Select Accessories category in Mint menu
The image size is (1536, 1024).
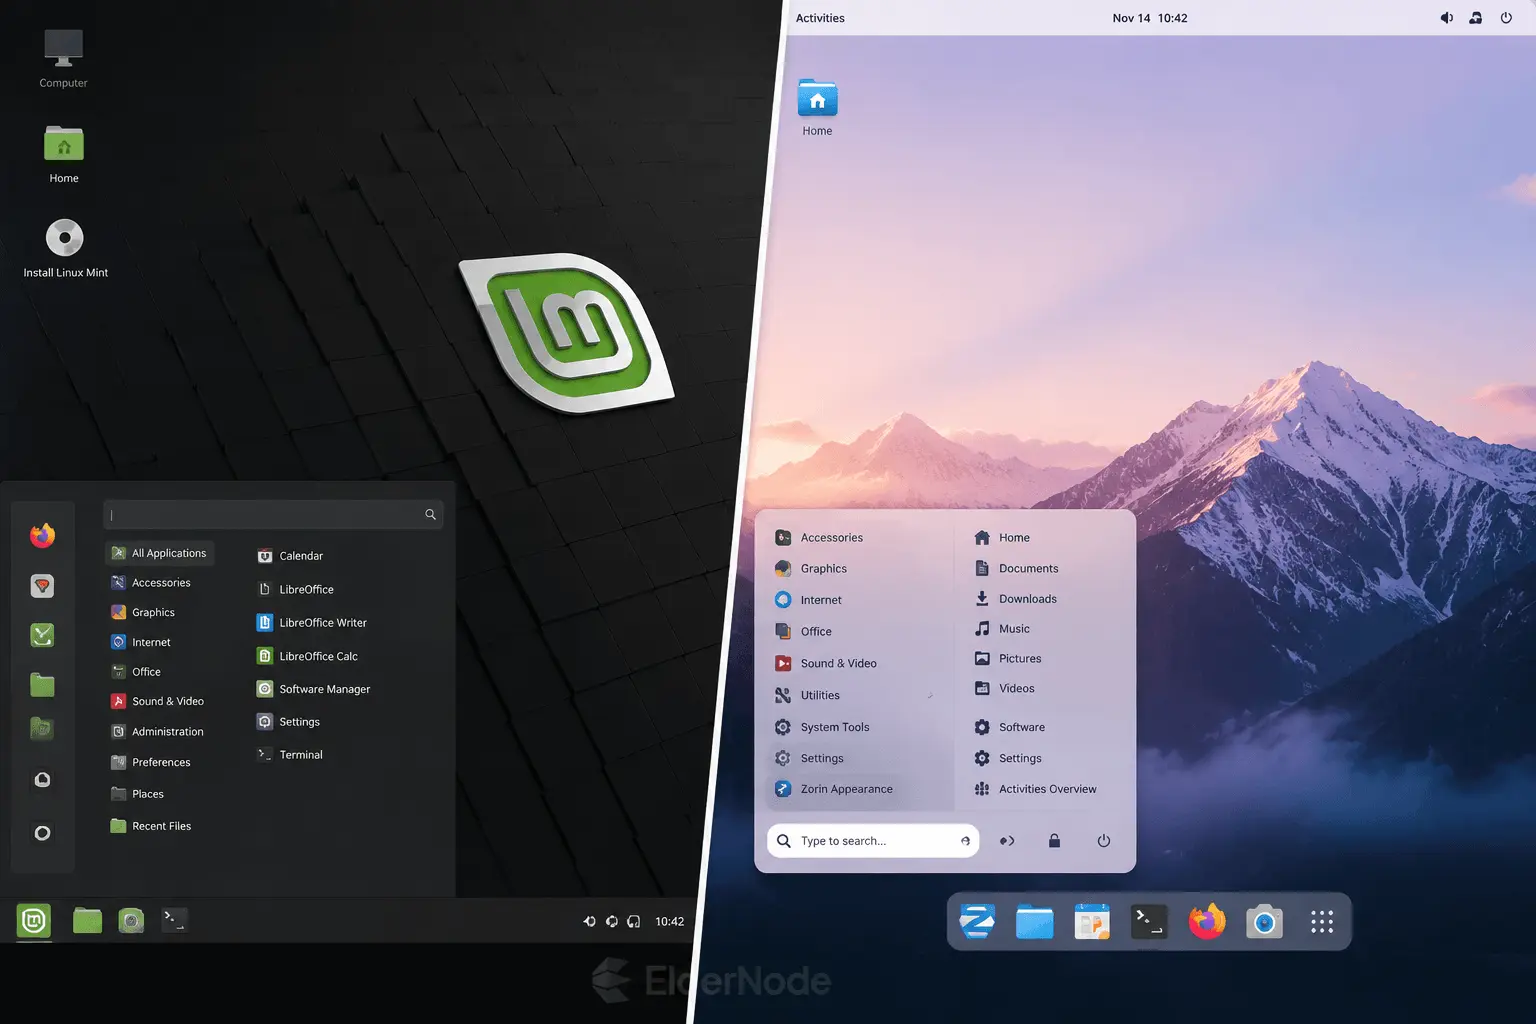pyautogui.click(x=150, y=583)
